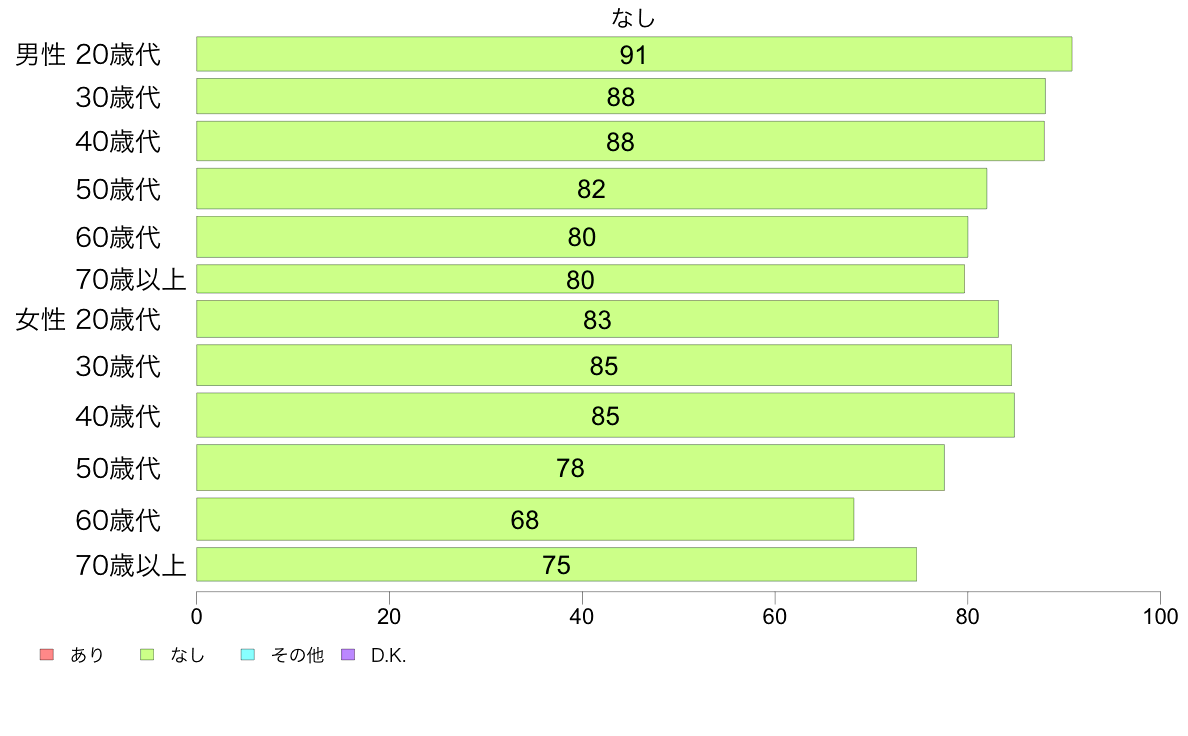Click the D.K. legend text
1188x736 pixels.
coord(389,656)
